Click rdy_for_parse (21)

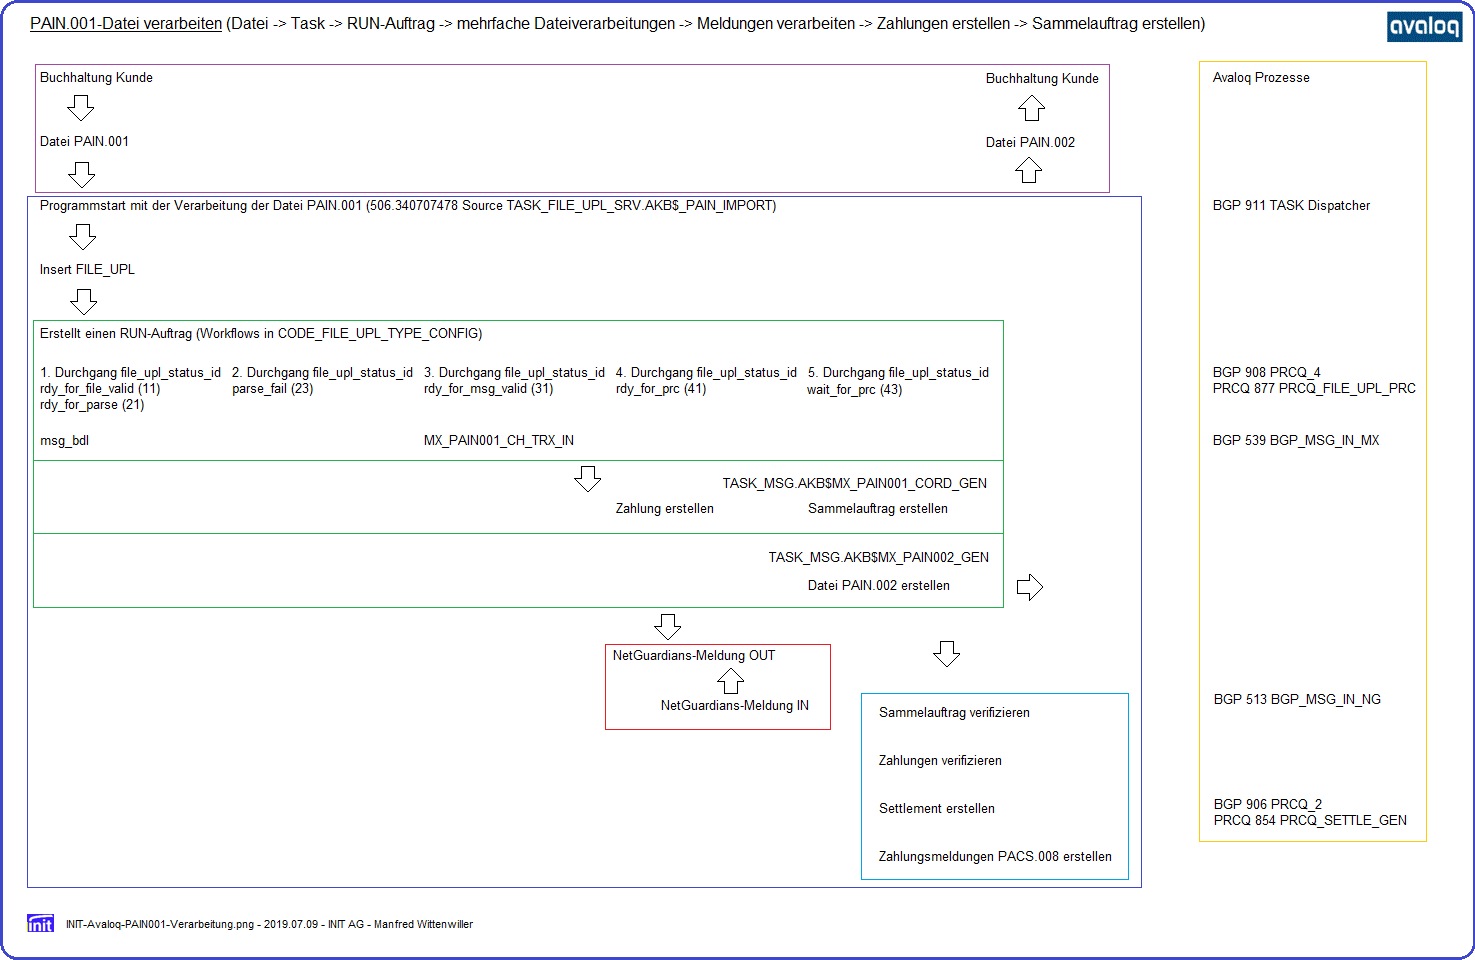(x=92, y=404)
